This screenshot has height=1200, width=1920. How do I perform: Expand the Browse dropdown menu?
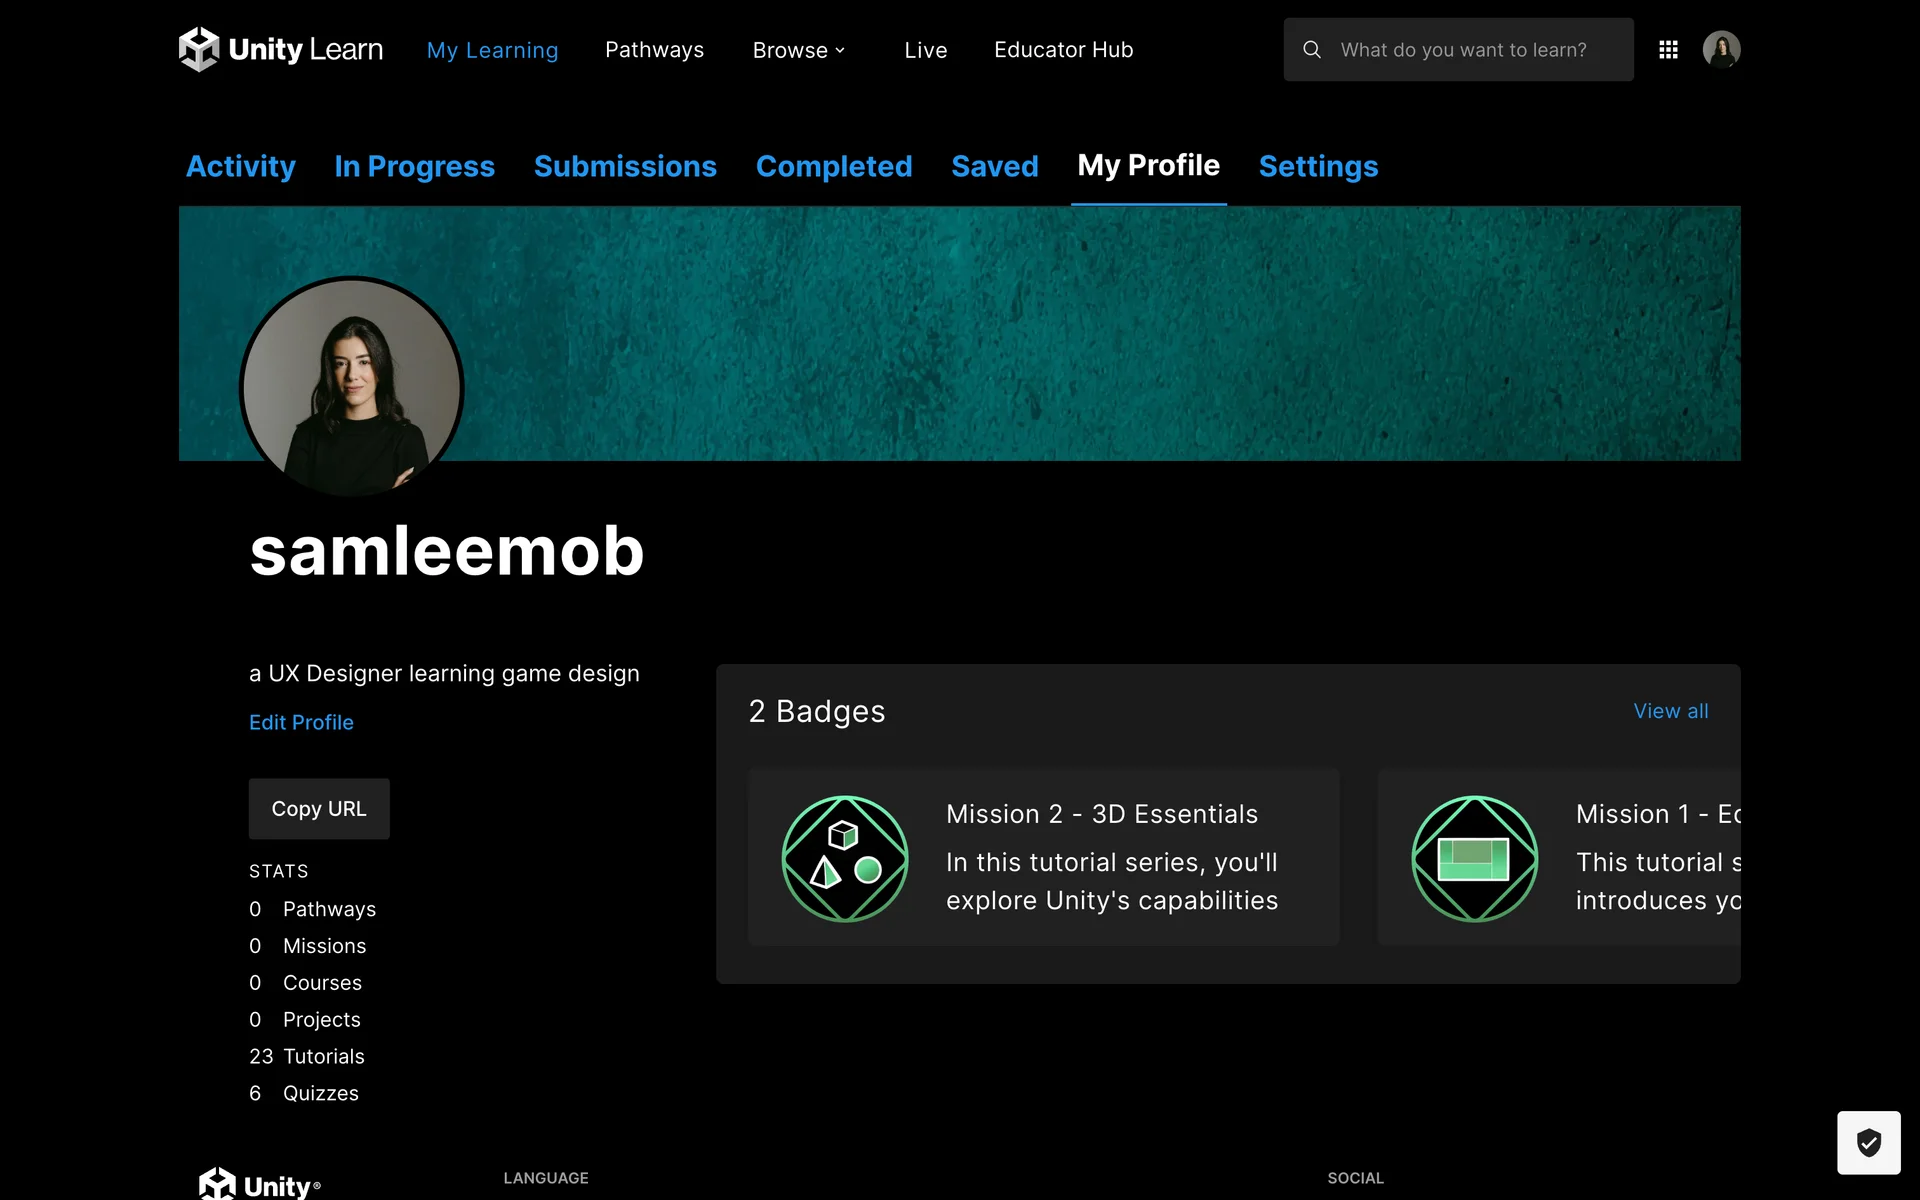pos(798,50)
